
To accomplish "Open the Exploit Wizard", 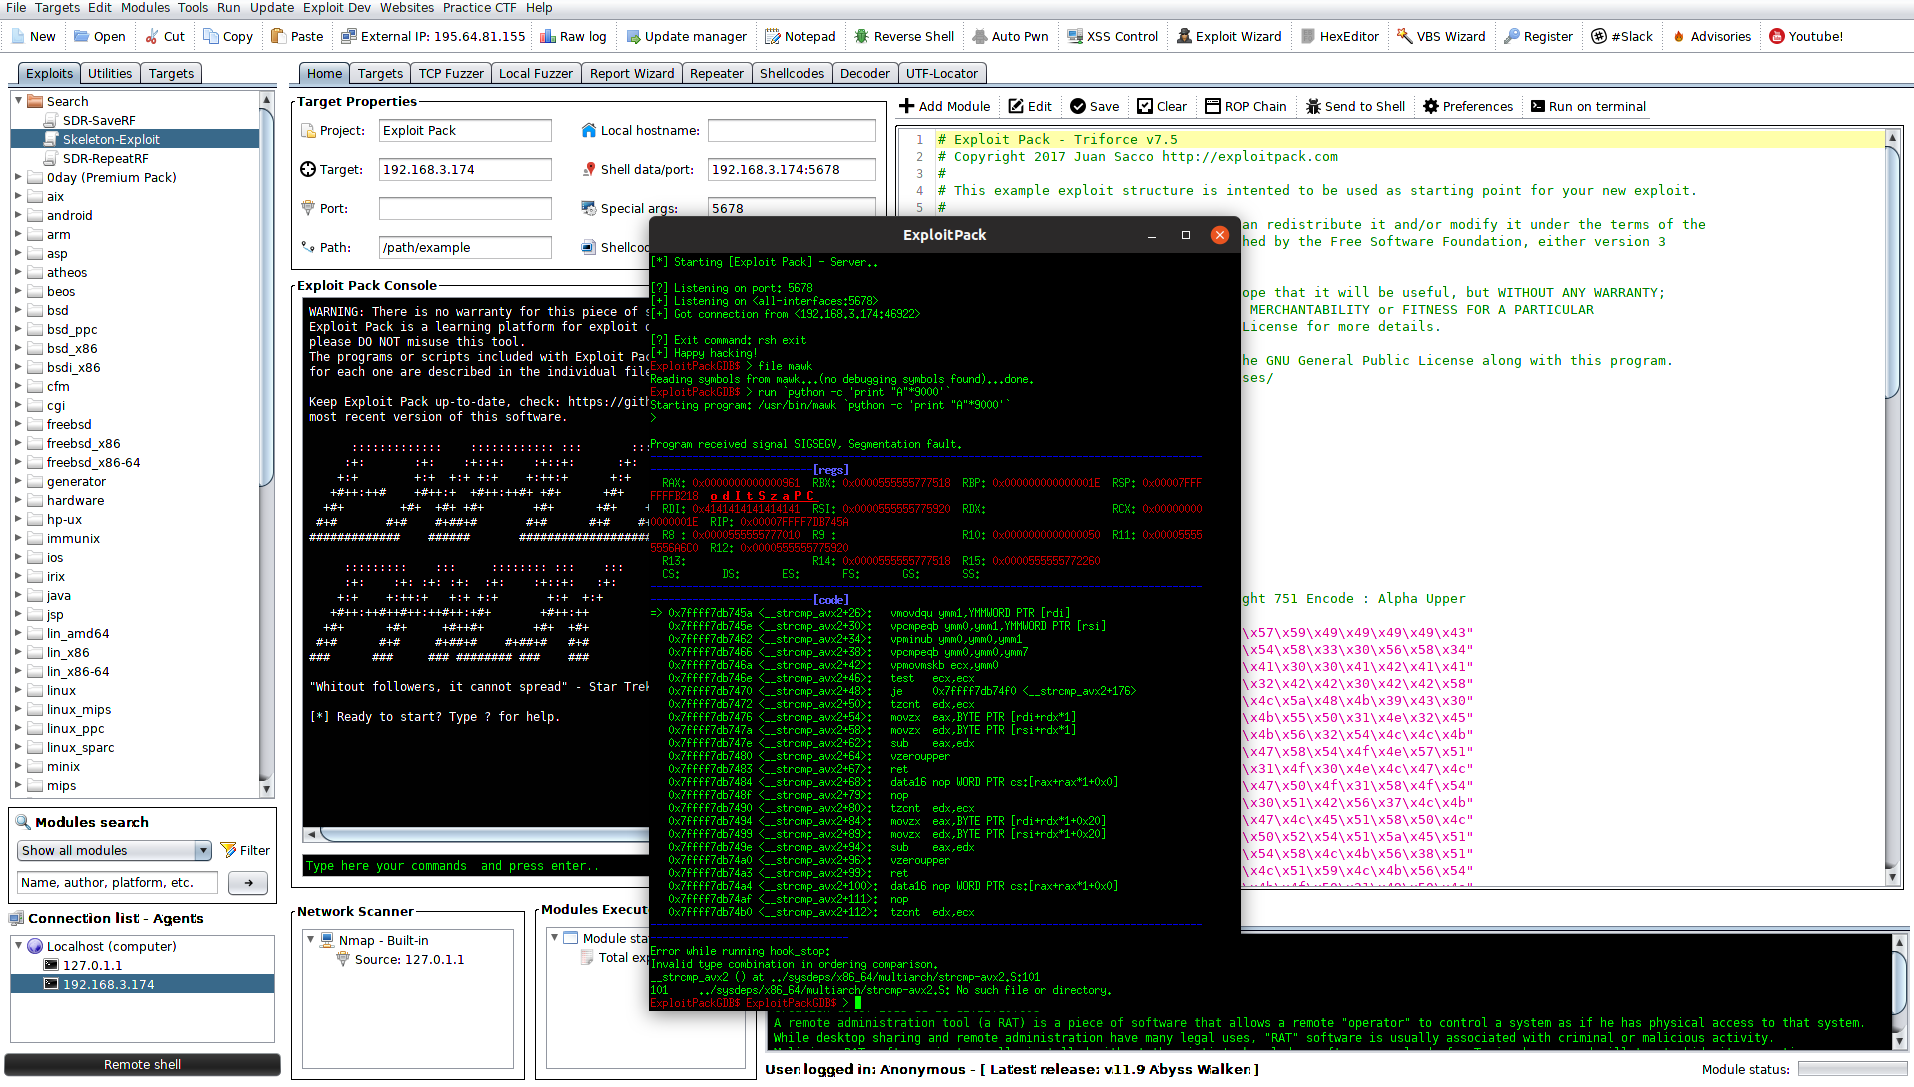I will [1229, 36].
